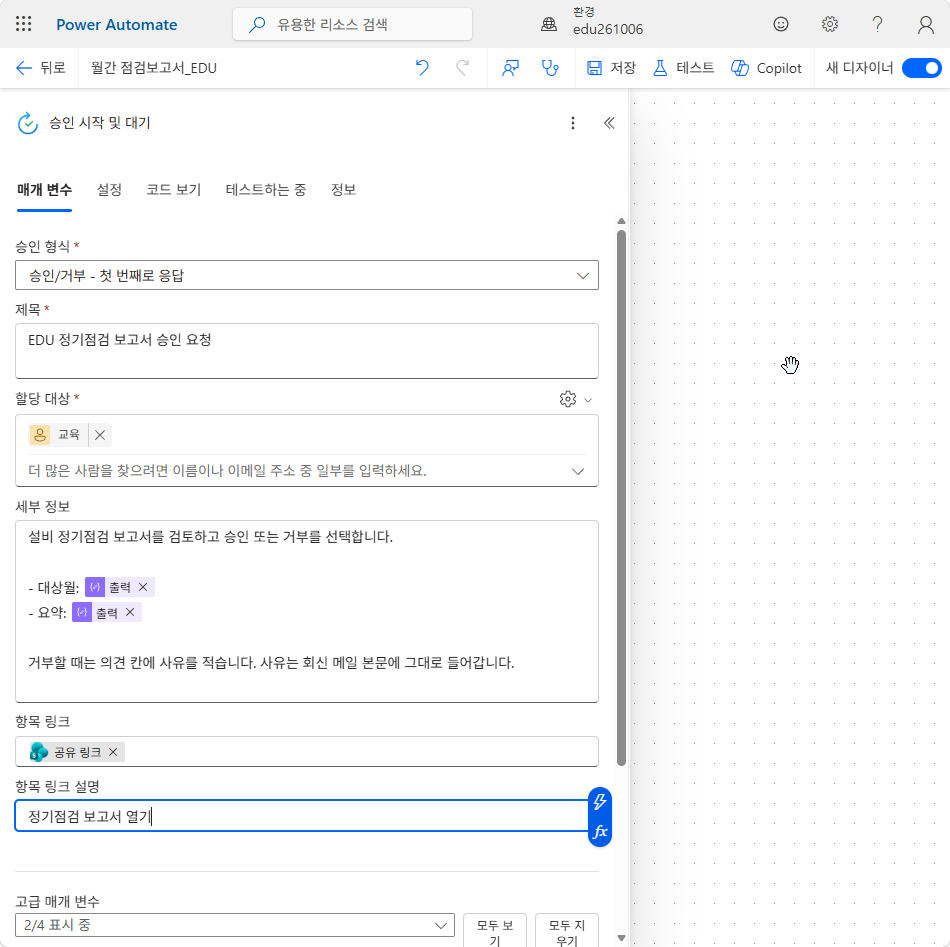950x947 pixels.
Task: Open dynamic content lightning button
Action: 600,801
